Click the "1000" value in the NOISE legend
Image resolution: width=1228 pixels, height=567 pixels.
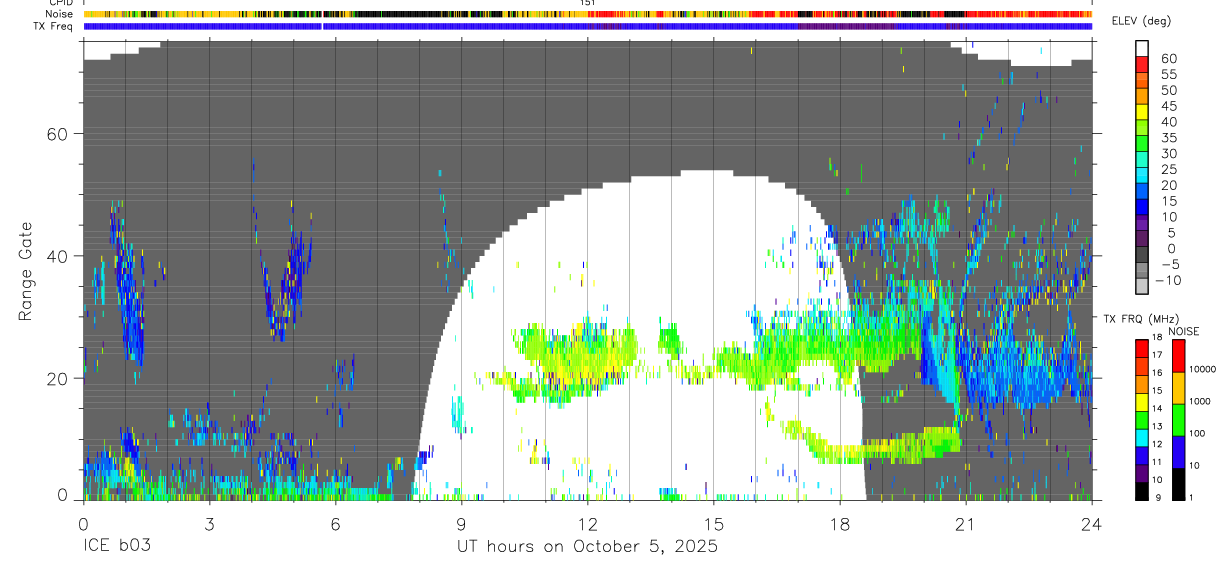click(1200, 402)
